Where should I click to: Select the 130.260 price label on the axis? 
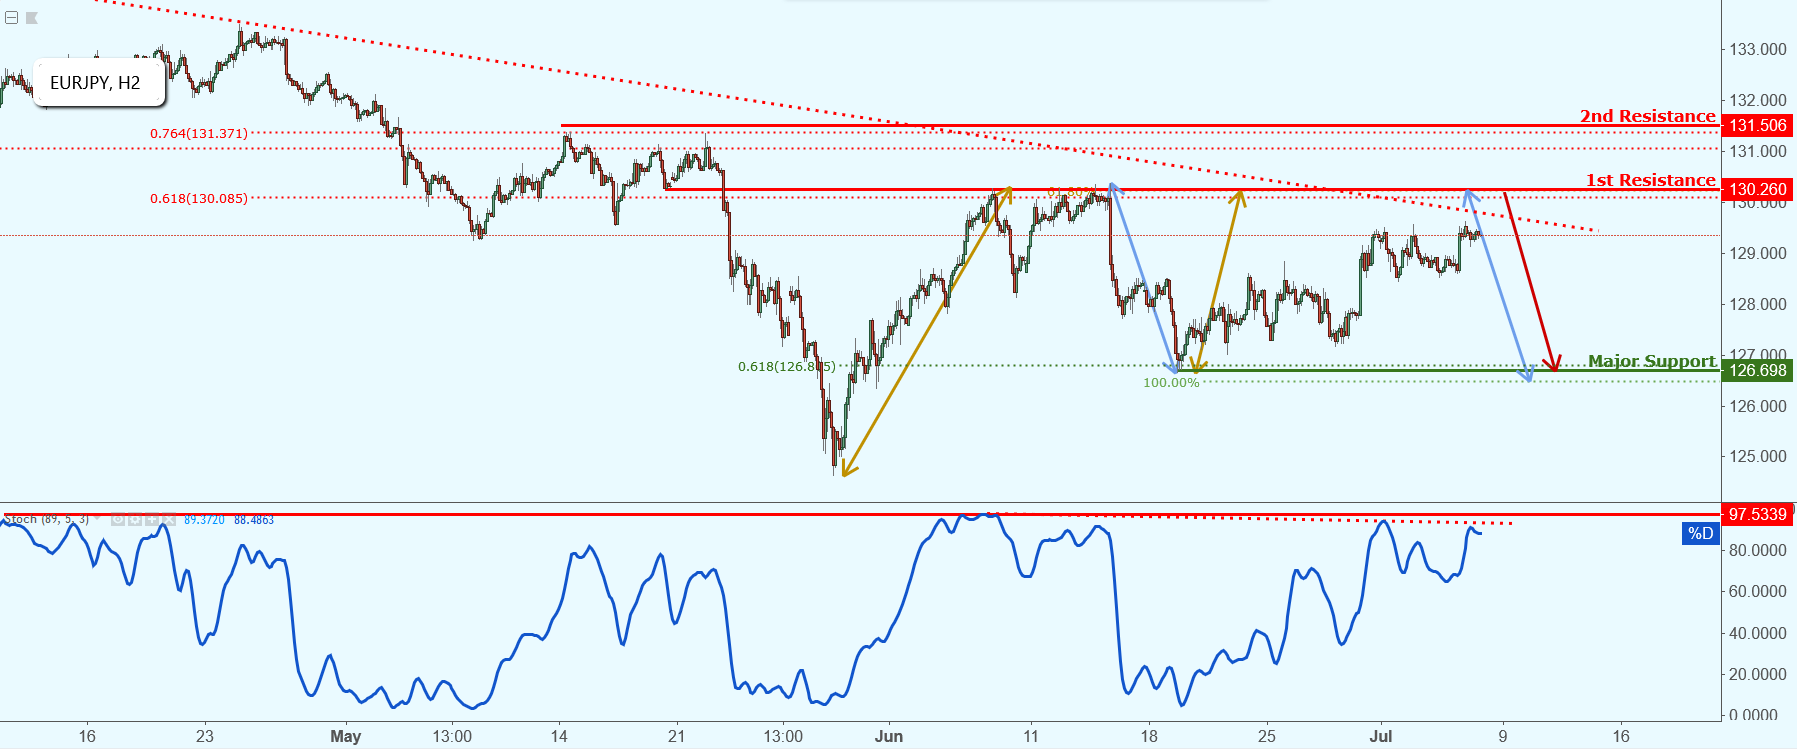(1758, 189)
